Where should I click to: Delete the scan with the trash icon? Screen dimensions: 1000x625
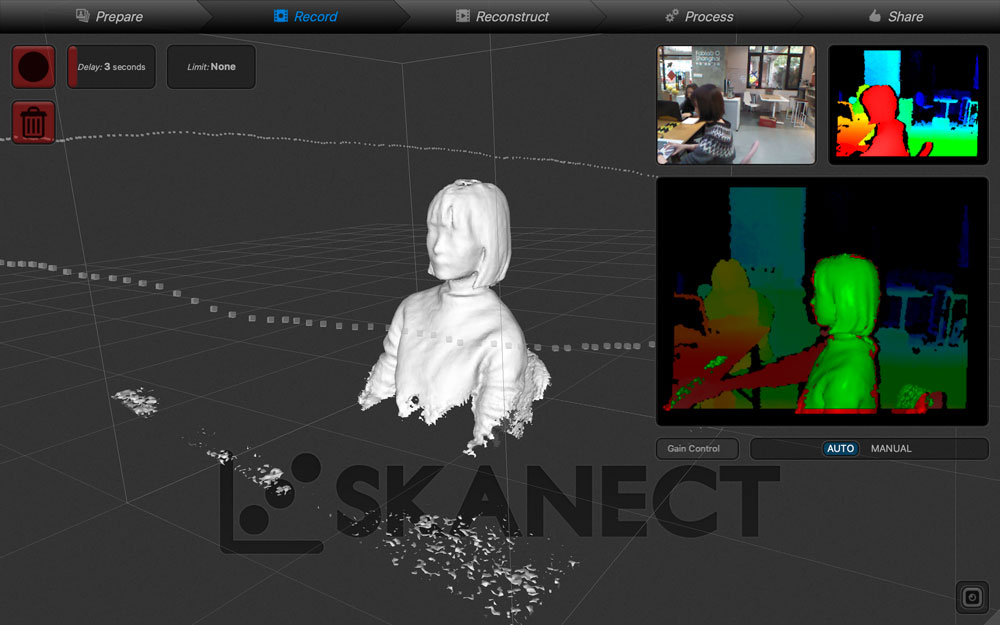pos(33,122)
